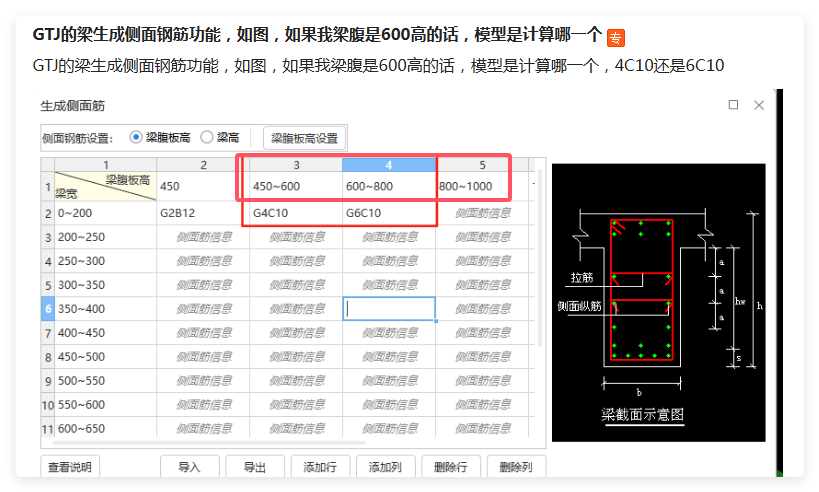Click the active edit cell in row 350~400
819x492 pixels.
tap(389, 309)
